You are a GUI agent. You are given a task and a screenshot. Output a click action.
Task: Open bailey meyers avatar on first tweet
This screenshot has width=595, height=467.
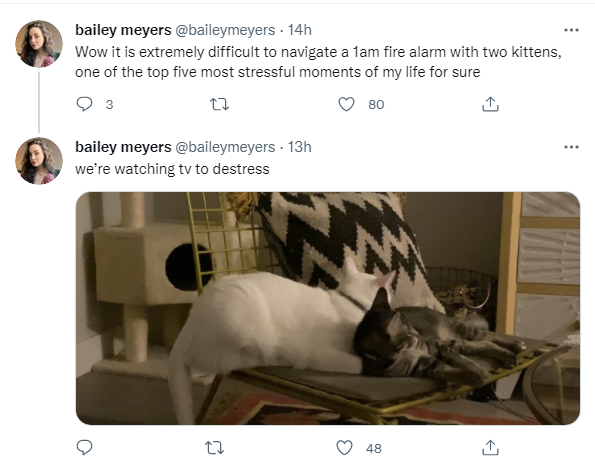(39, 44)
